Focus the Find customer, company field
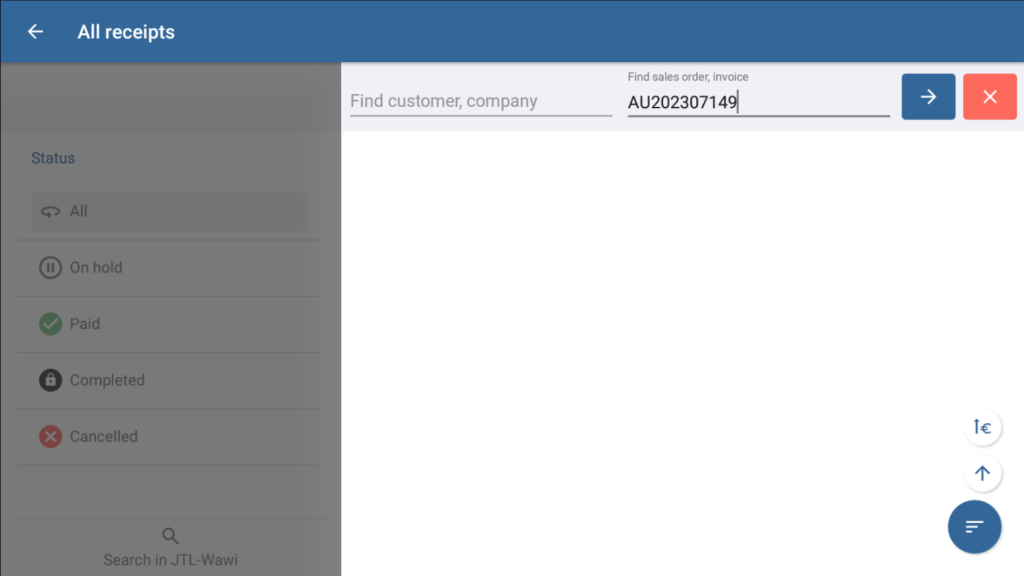1024x576 pixels. click(x=480, y=101)
